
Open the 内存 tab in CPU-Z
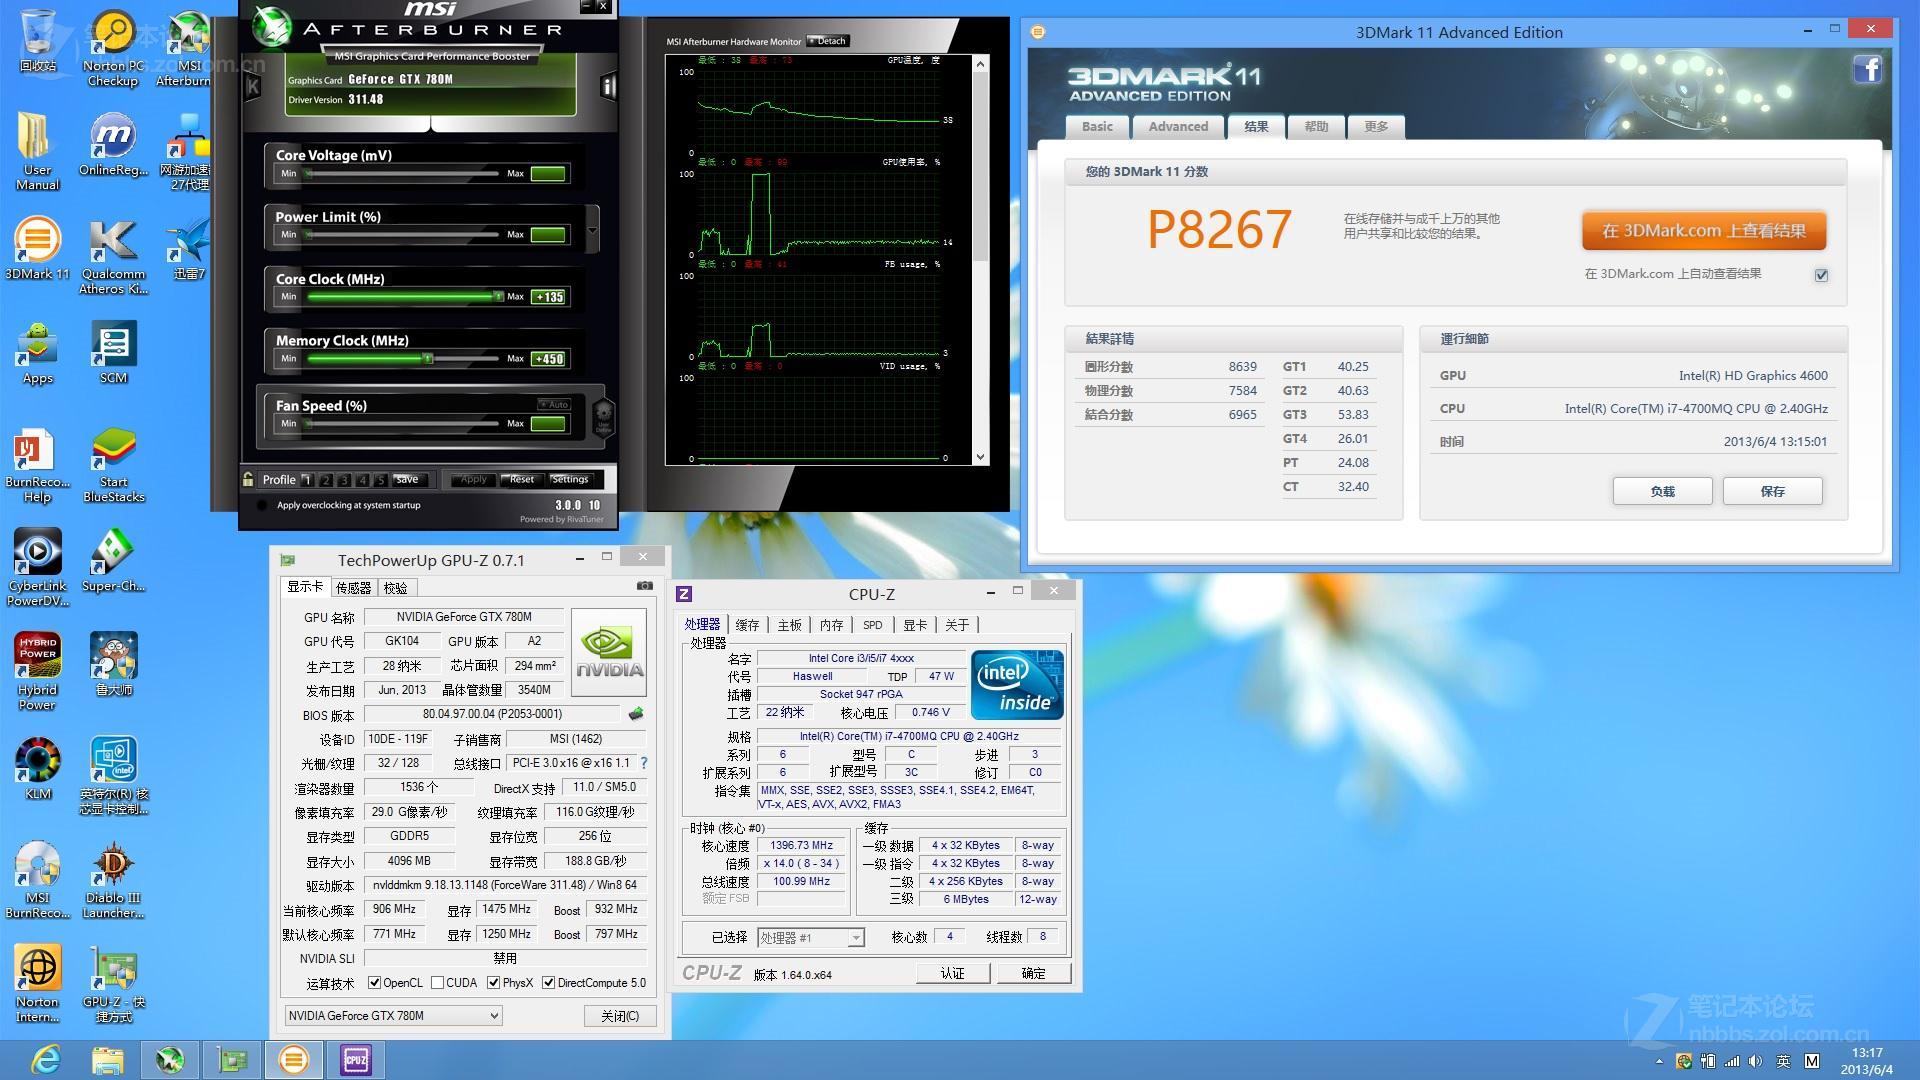pyautogui.click(x=831, y=625)
